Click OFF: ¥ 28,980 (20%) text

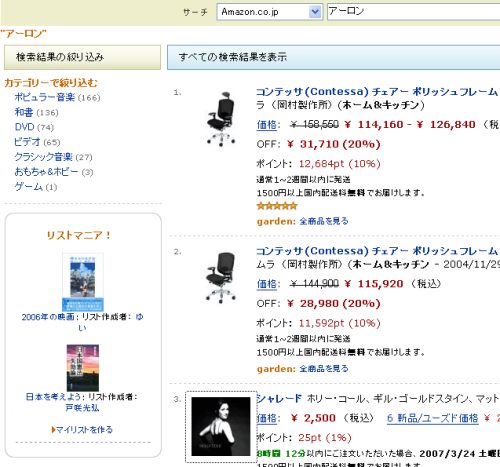pyautogui.click(x=318, y=304)
